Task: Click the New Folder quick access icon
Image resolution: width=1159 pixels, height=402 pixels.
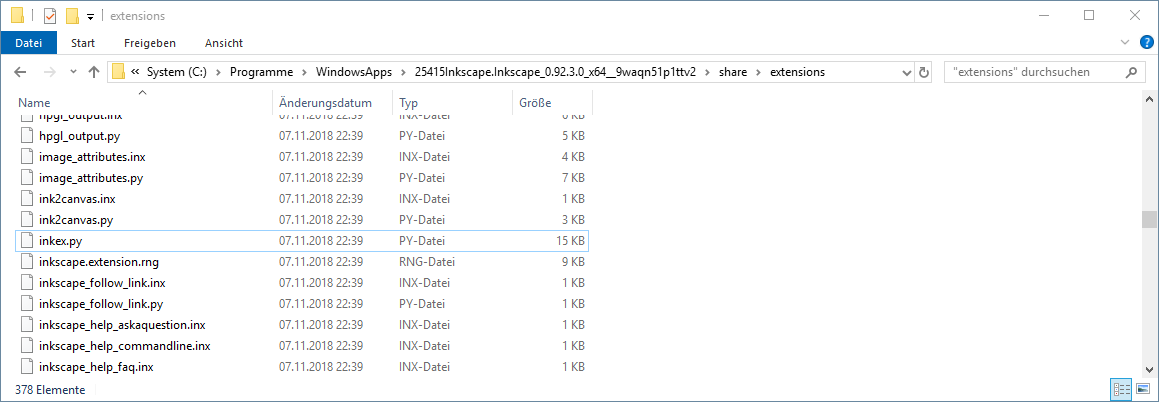Action: pyautogui.click(x=72, y=16)
